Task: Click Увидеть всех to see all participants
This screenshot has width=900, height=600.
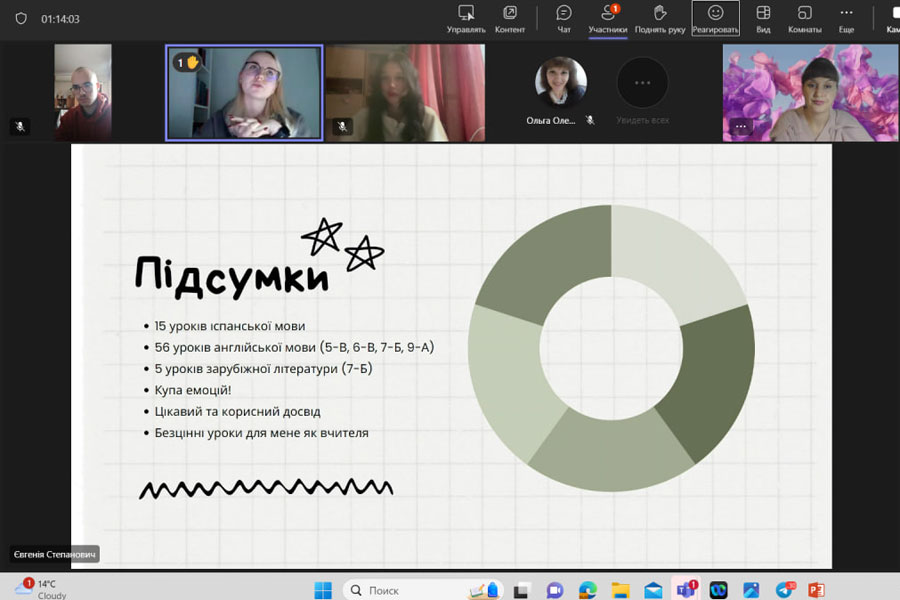Action: (642, 90)
